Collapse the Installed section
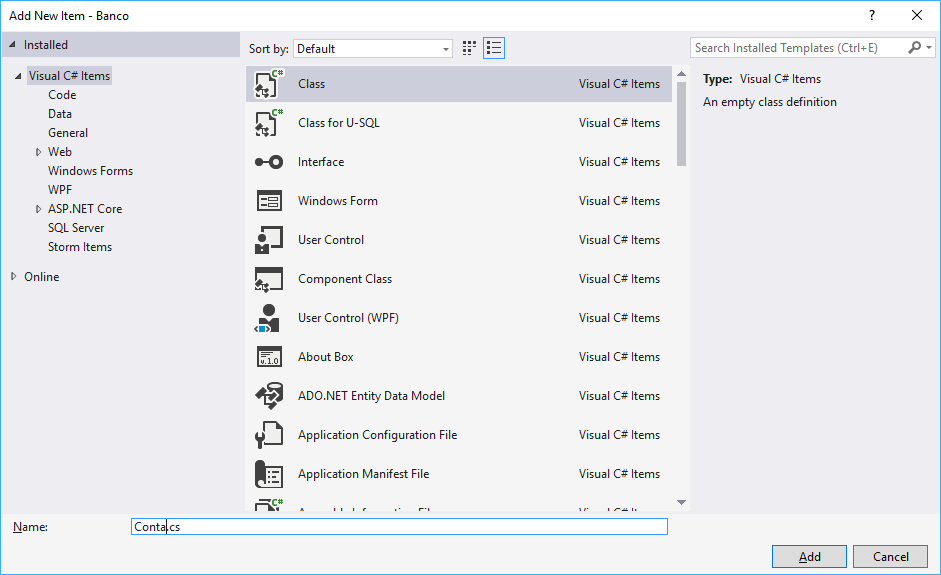The width and height of the screenshot is (941, 575). click(x=12, y=44)
